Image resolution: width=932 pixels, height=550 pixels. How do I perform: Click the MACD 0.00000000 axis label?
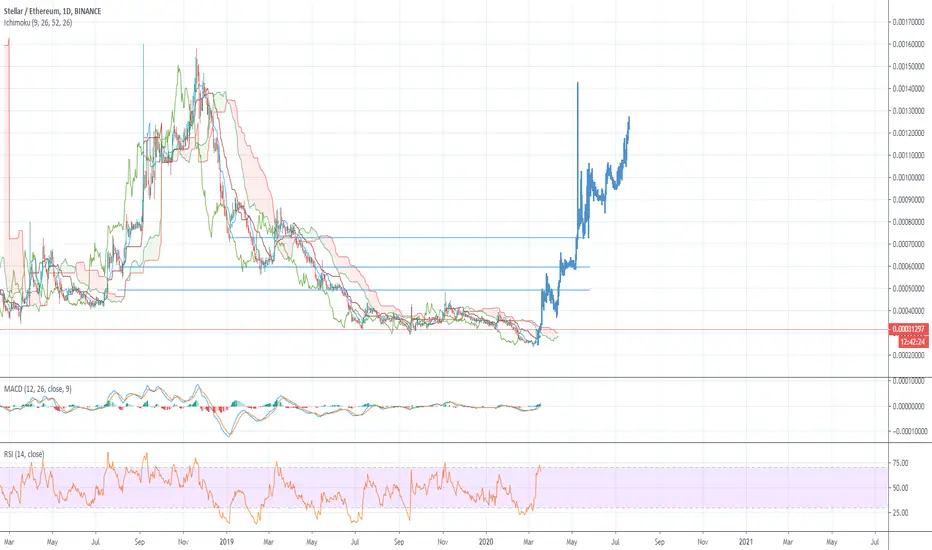tap(908, 407)
